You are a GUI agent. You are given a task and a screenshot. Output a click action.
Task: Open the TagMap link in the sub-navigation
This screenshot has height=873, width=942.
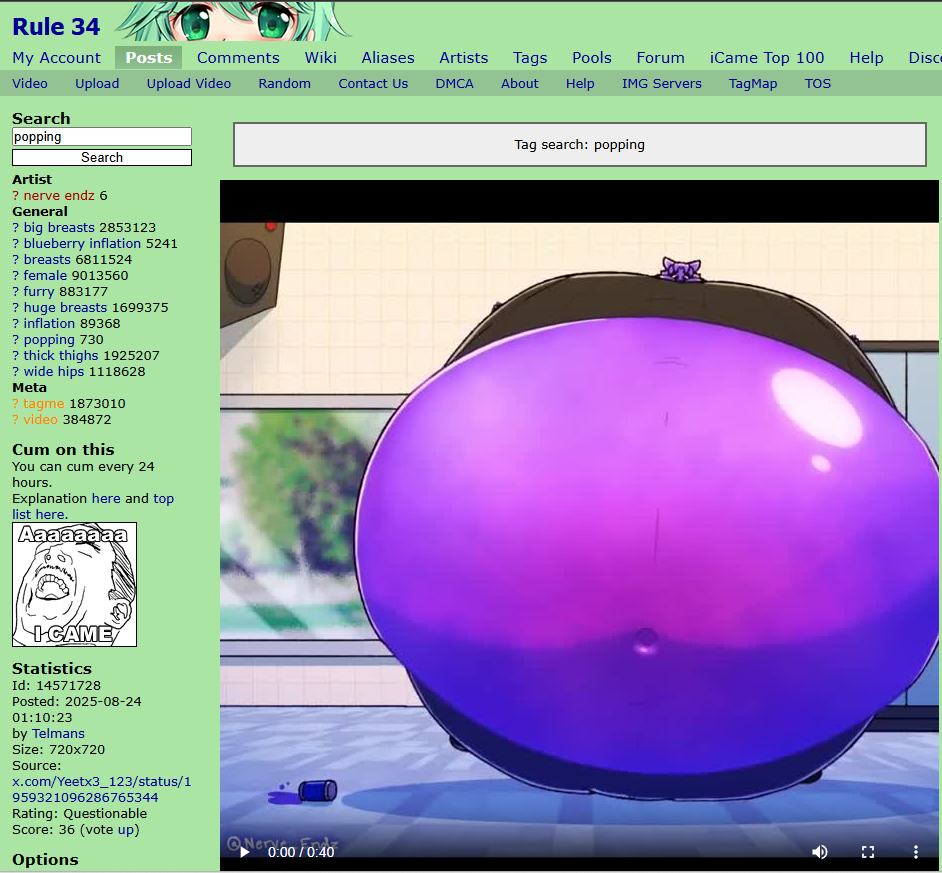point(752,84)
